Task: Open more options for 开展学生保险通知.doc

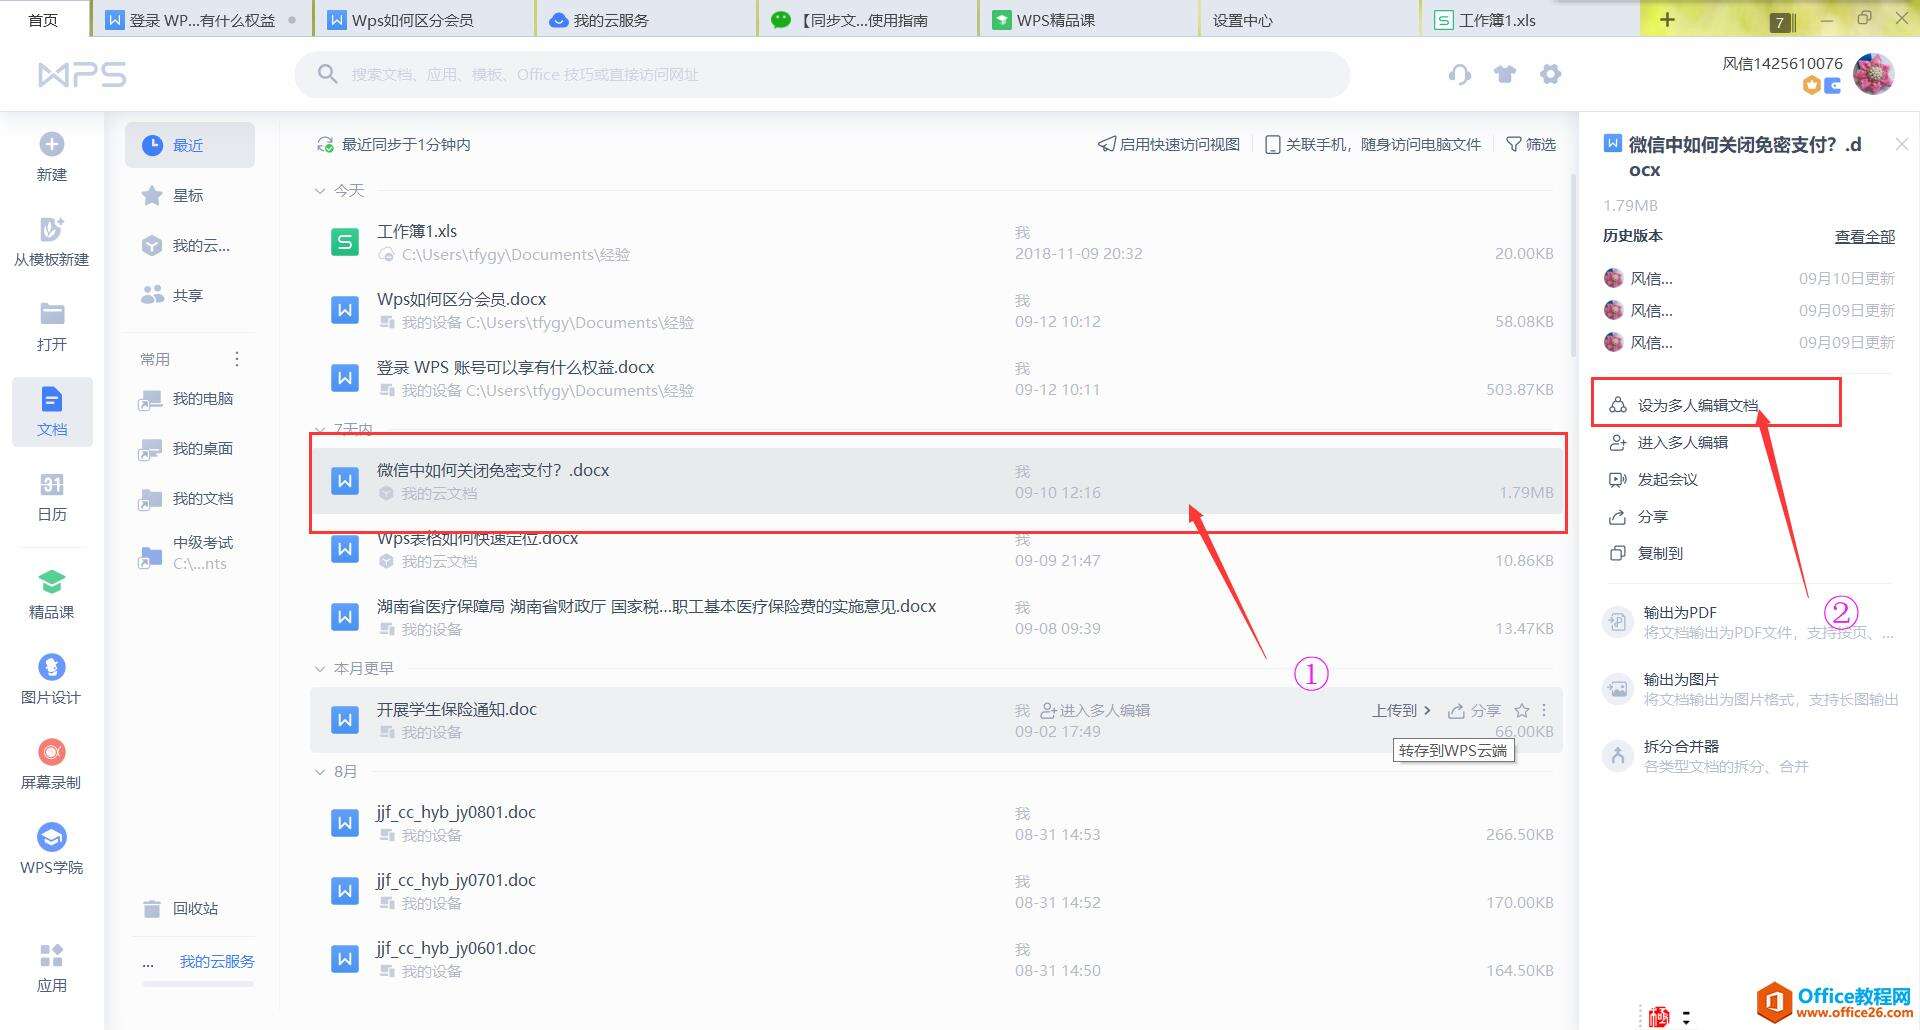Action: tap(1544, 710)
